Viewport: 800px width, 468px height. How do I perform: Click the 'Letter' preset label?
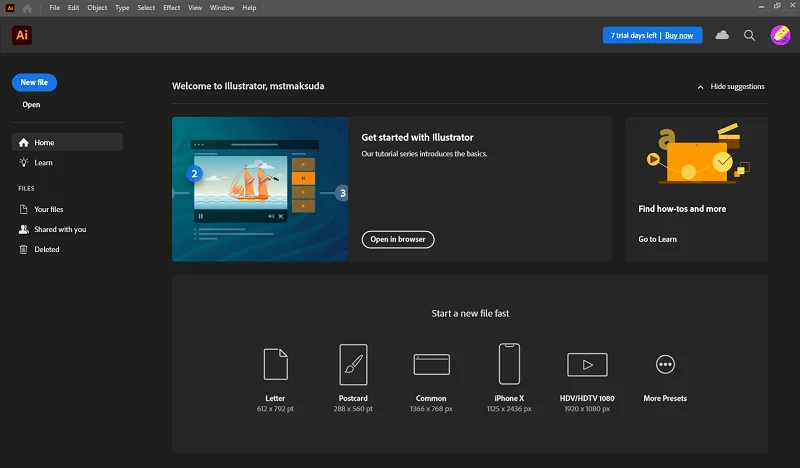click(x=275, y=398)
